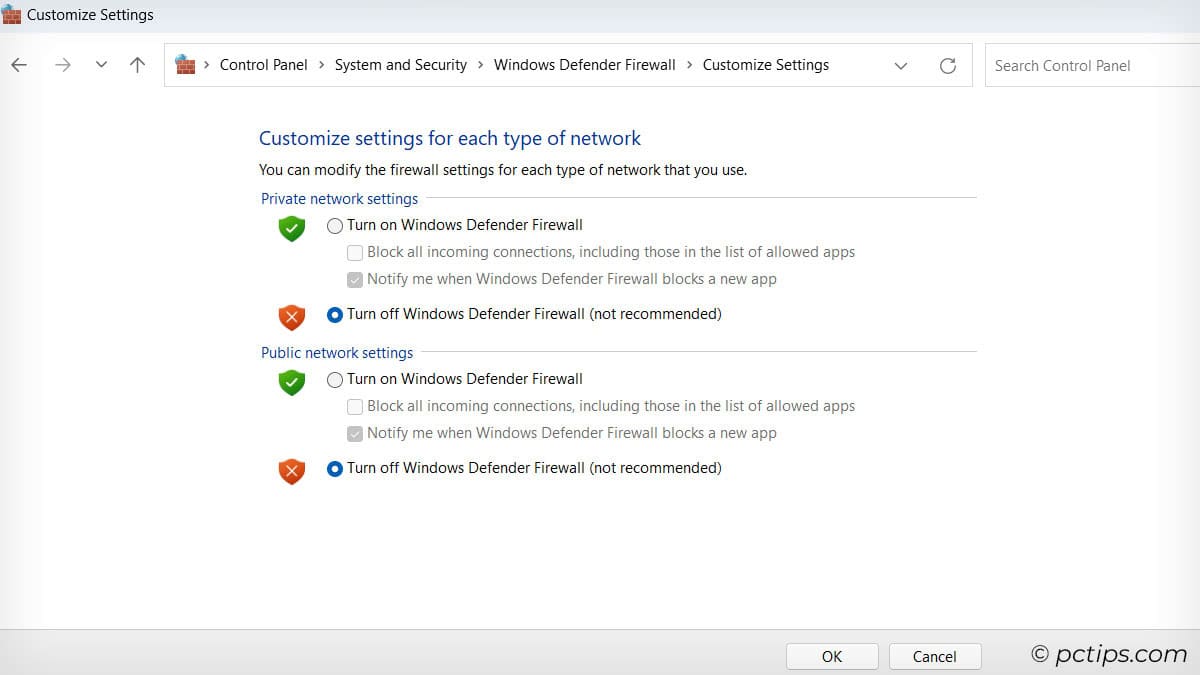Open the address bar dropdown chevron
The image size is (1200, 675).
[x=900, y=64]
